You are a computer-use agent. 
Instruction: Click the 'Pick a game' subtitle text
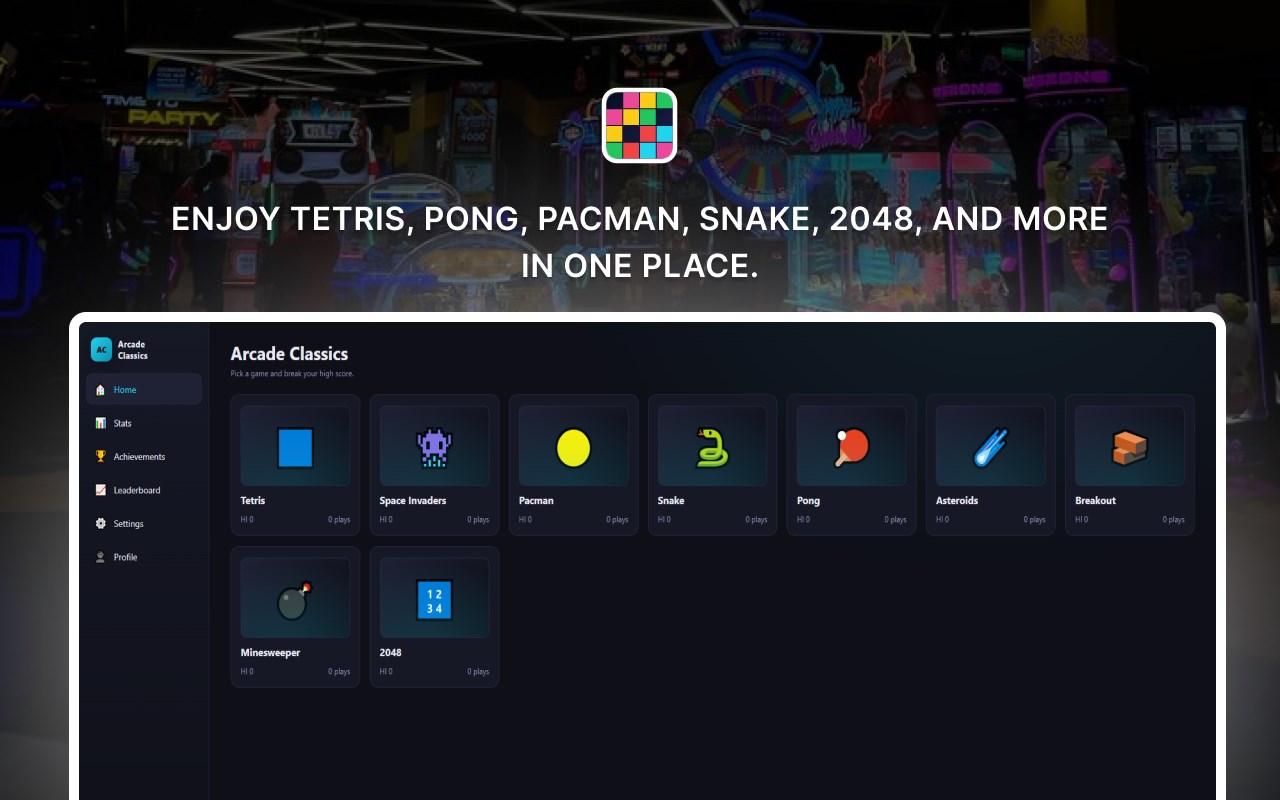pyautogui.click(x=292, y=374)
